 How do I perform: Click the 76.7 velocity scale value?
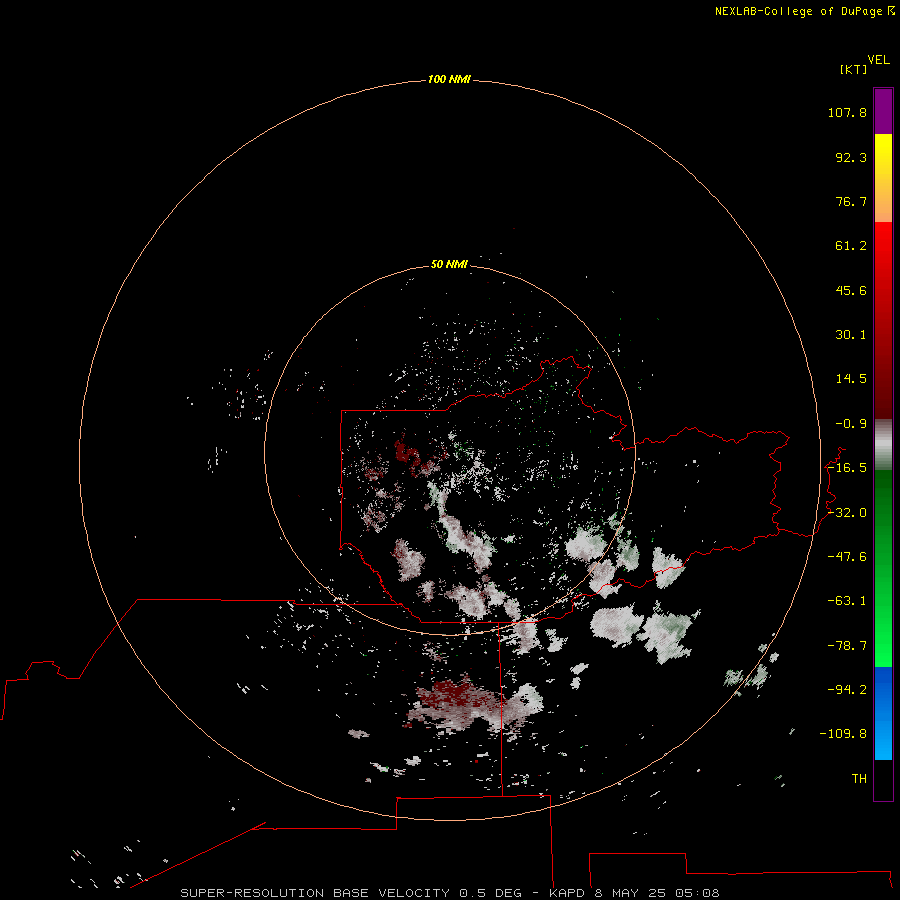pos(851,201)
